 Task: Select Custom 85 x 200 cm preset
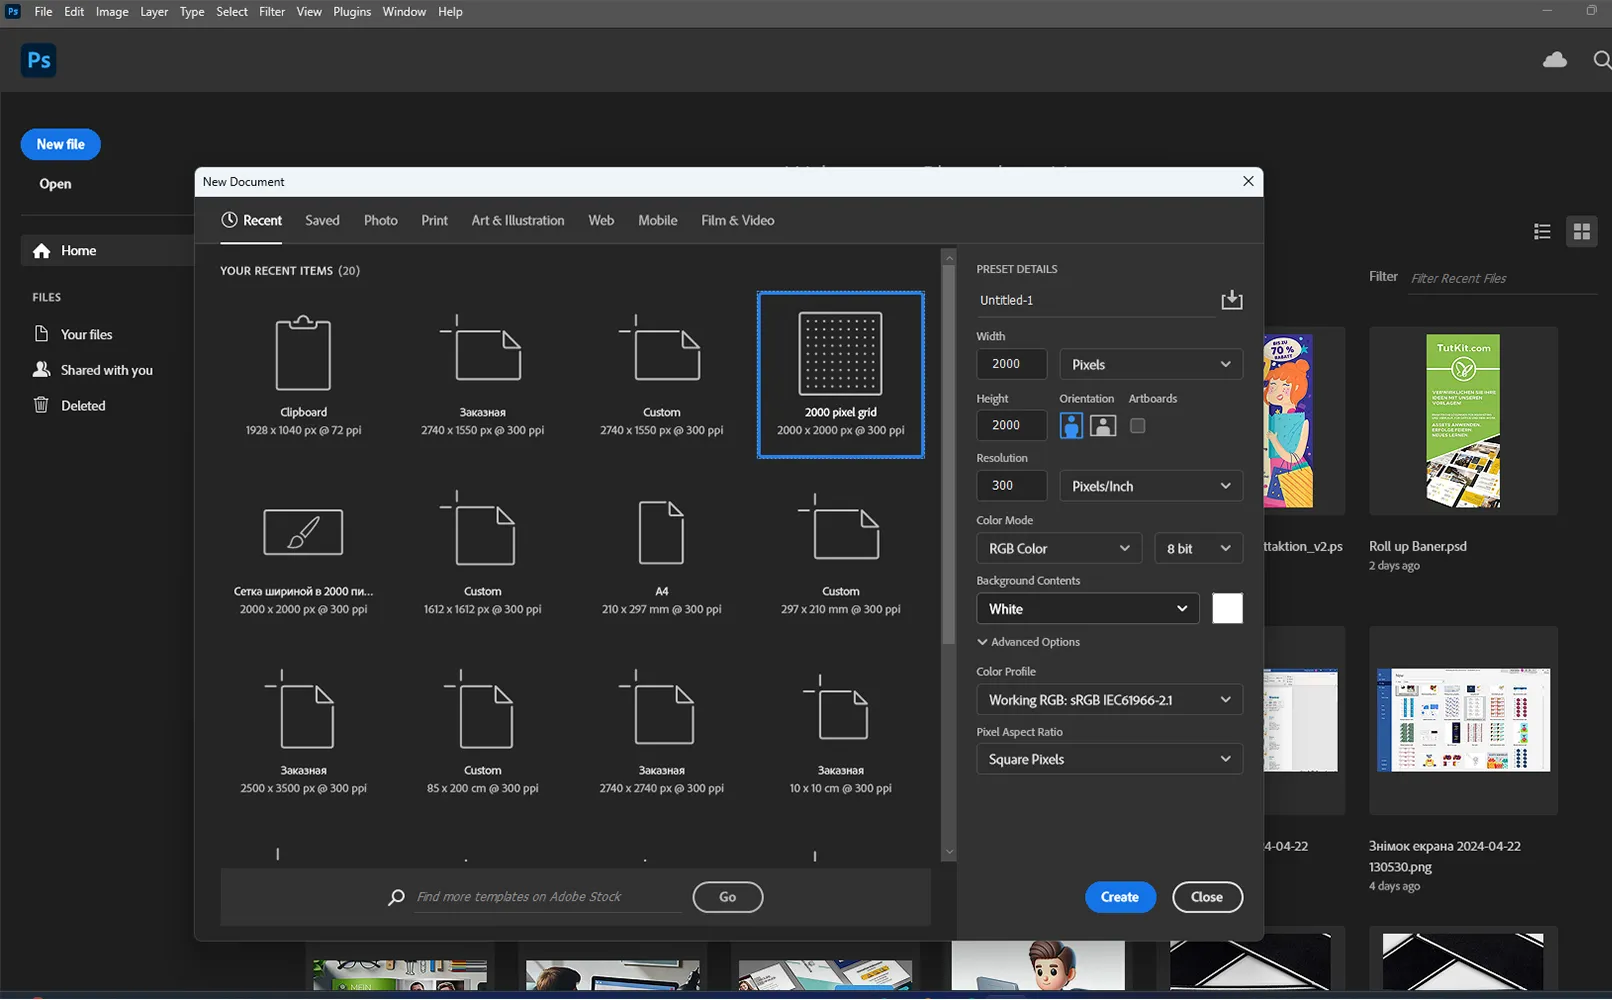tap(482, 733)
